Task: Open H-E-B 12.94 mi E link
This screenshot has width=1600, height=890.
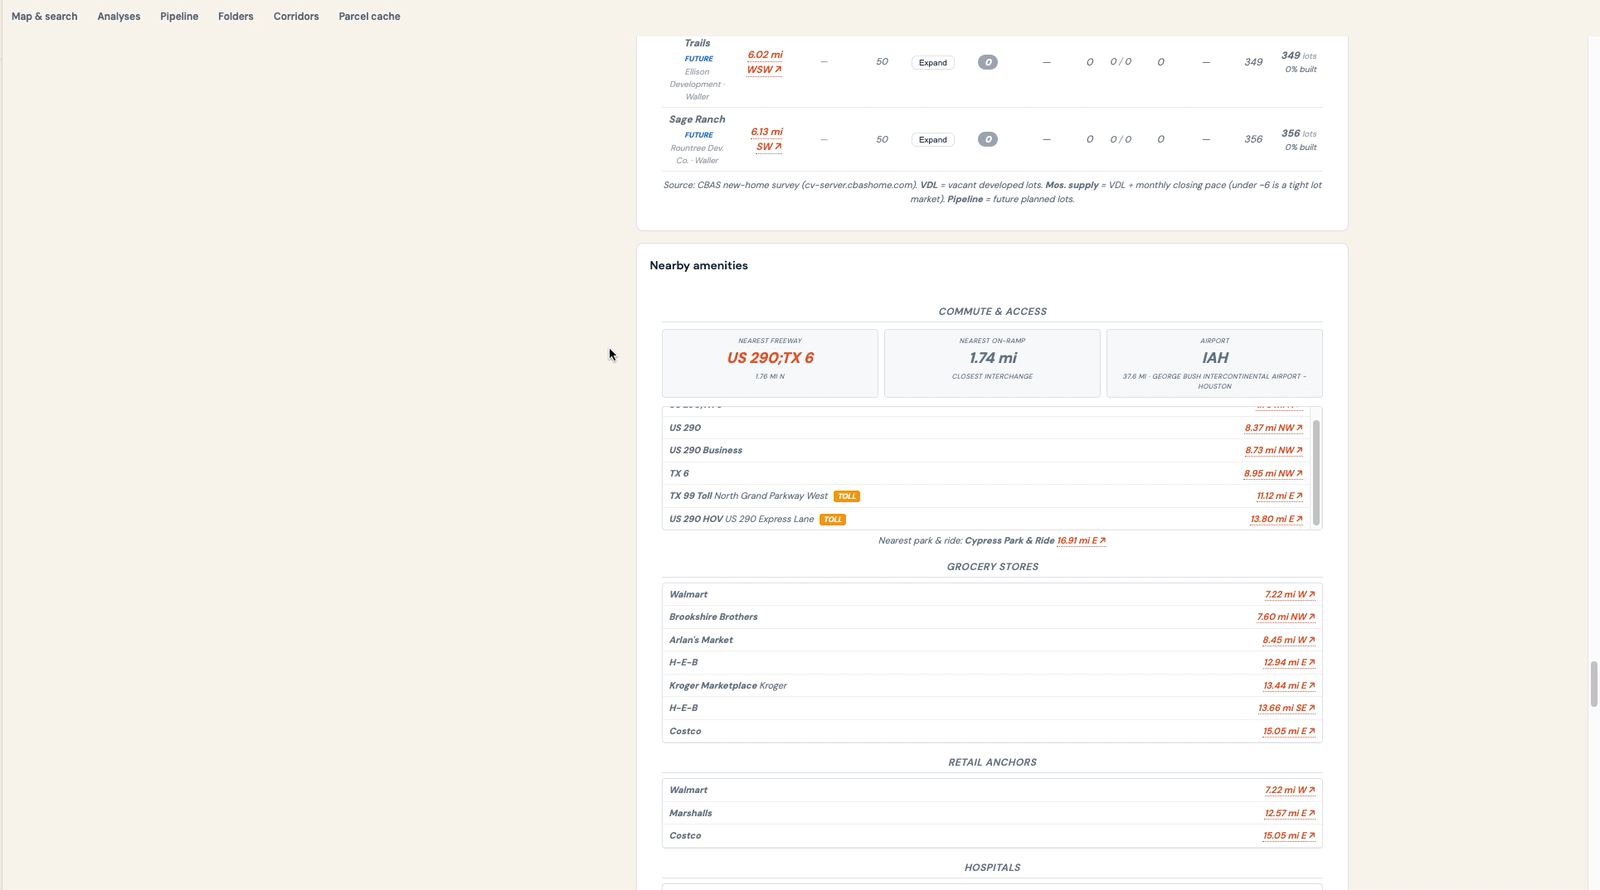Action: point(1289,663)
